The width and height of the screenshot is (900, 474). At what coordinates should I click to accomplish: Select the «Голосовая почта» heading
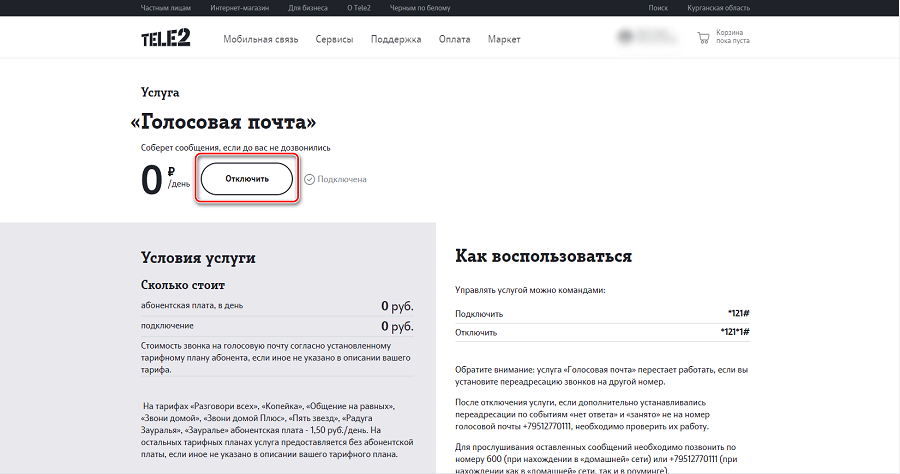(223, 122)
